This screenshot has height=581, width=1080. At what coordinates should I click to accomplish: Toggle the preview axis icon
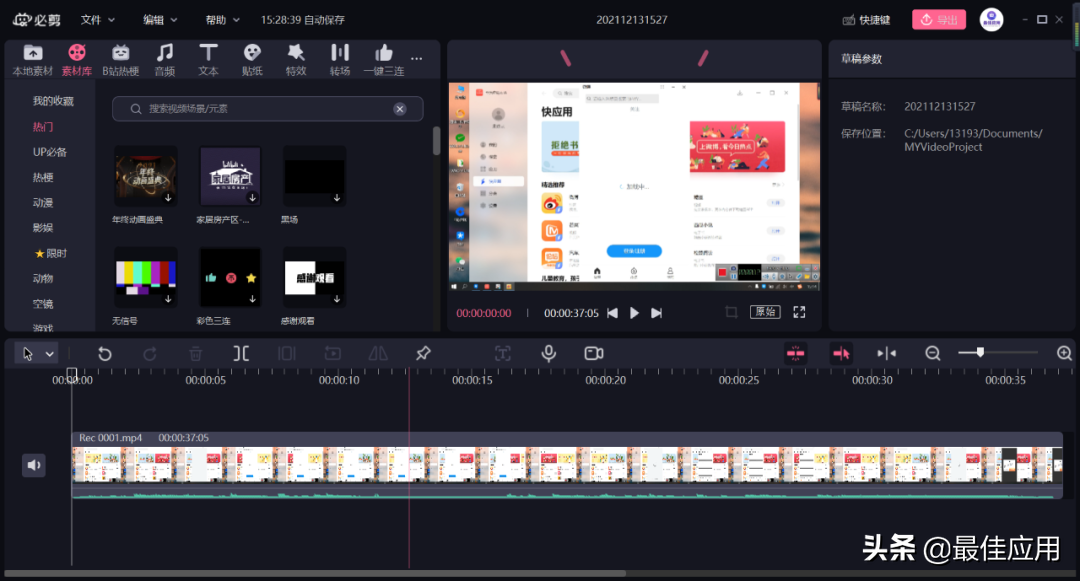(x=886, y=354)
